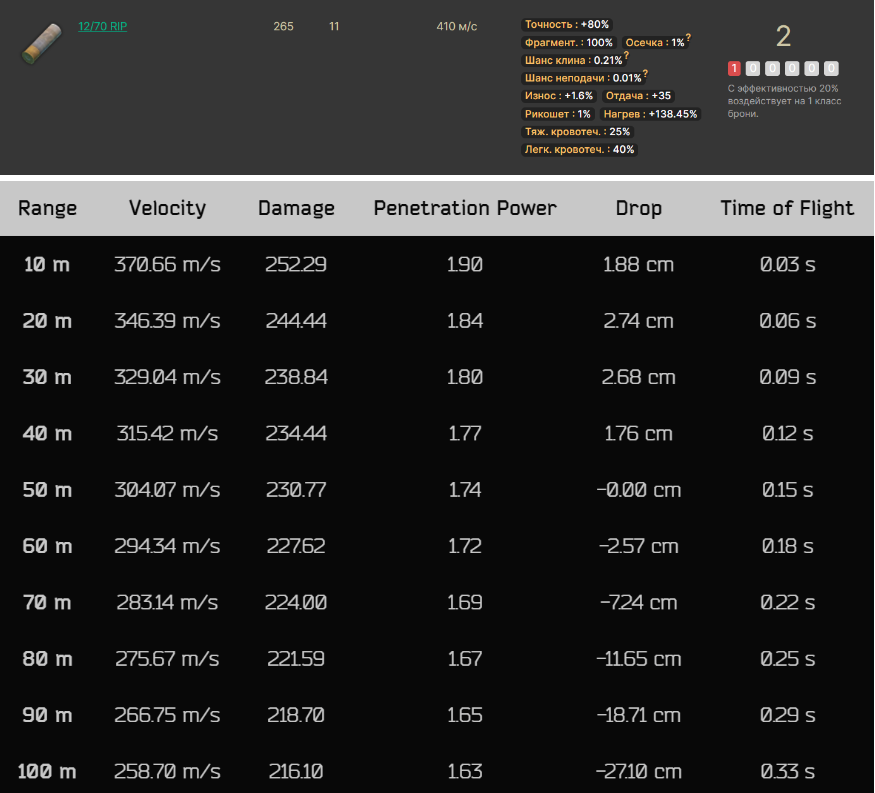Click the question mark next to Шанс клина
This screenshot has height=793, width=875.
[x=626, y=56]
